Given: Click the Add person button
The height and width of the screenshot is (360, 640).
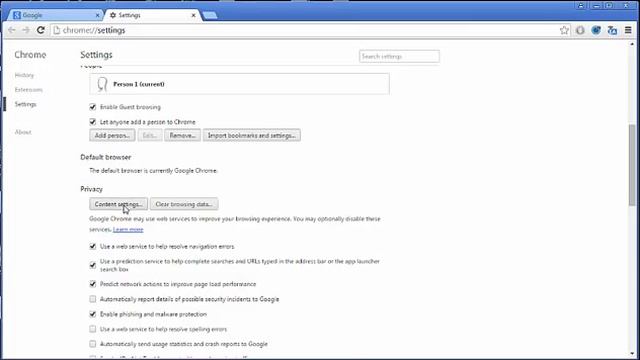Looking at the screenshot, I should click(112, 136).
